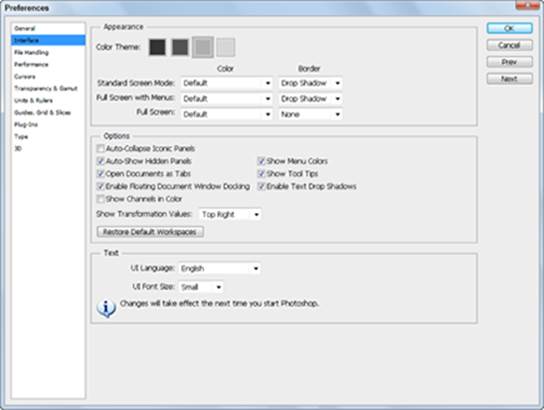The width and height of the screenshot is (544, 410).
Task: Open Units & Rulers preferences
Action: tap(48, 101)
